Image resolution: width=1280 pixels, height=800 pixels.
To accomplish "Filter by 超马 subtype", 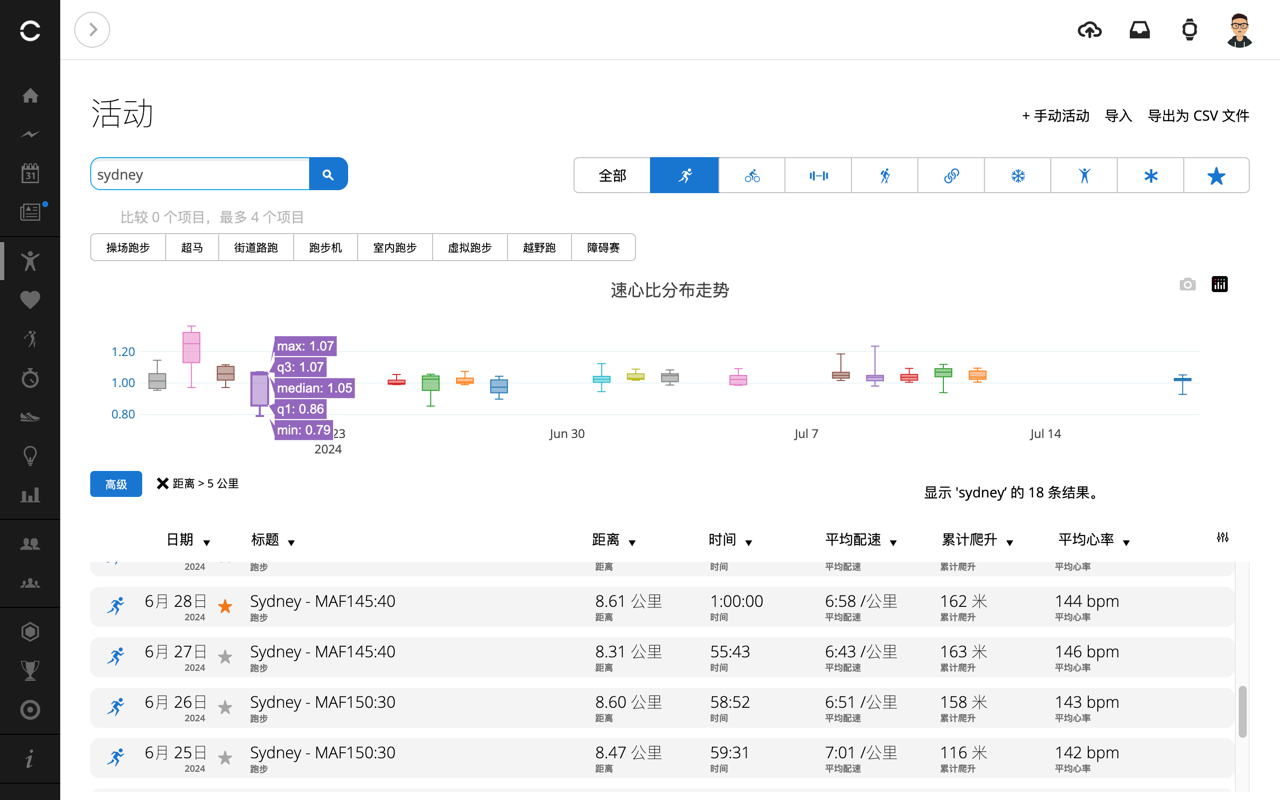I will point(192,247).
